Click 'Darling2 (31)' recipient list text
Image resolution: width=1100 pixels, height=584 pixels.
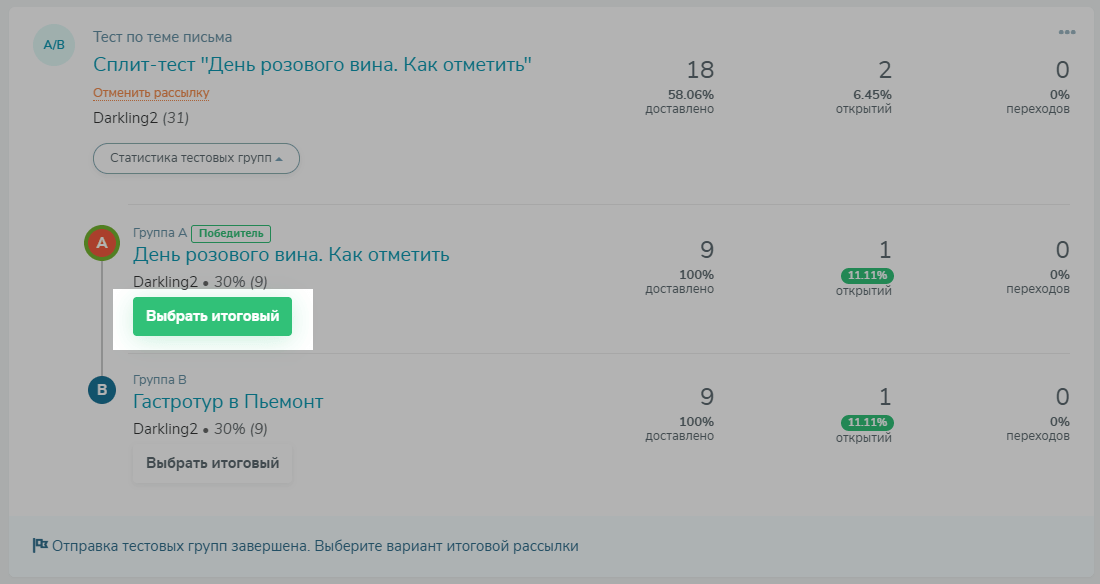point(141,118)
